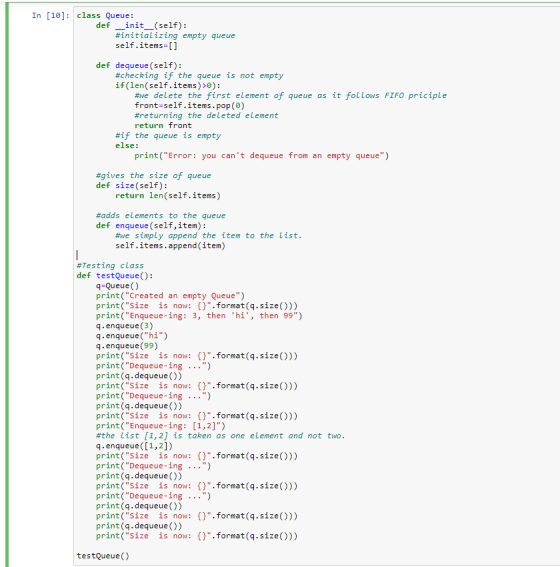
Task: Click the FIFO priciple comment line
Action: pyautogui.click(x=291, y=95)
